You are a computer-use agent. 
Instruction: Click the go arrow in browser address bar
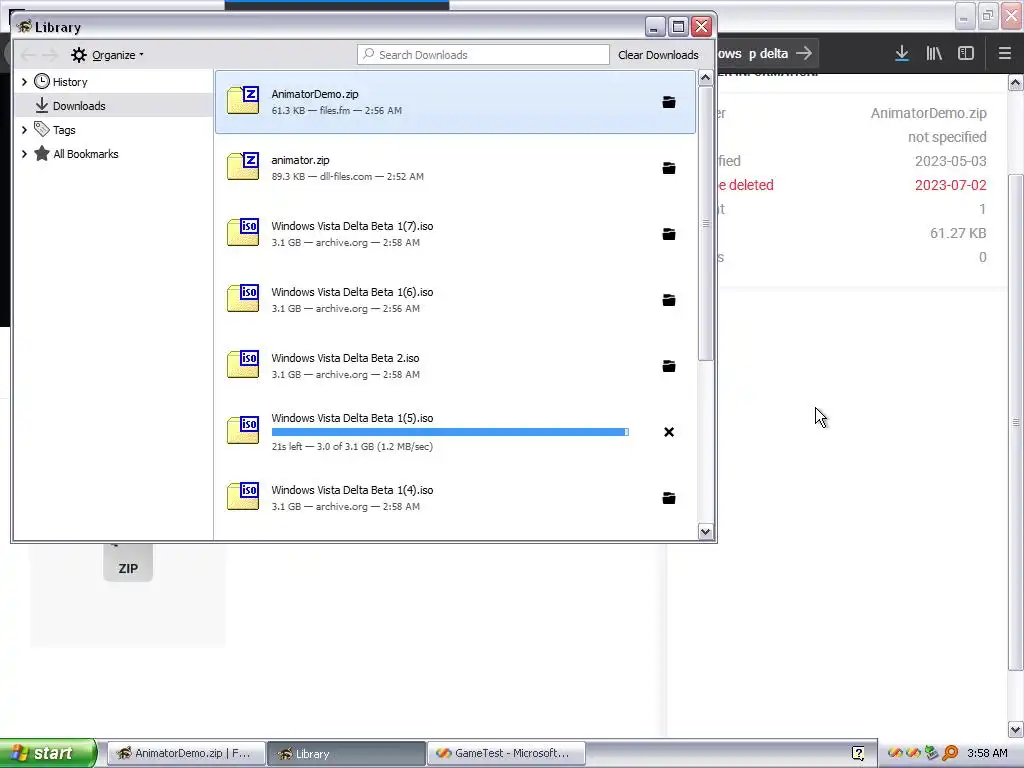click(804, 53)
